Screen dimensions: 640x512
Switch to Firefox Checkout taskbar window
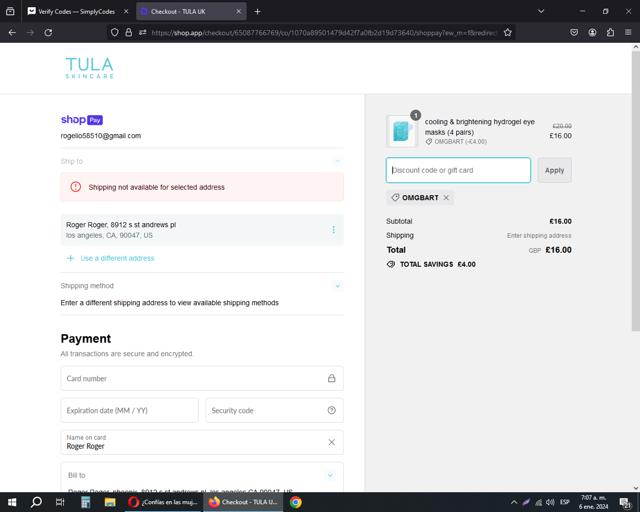(x=243, y=502)
